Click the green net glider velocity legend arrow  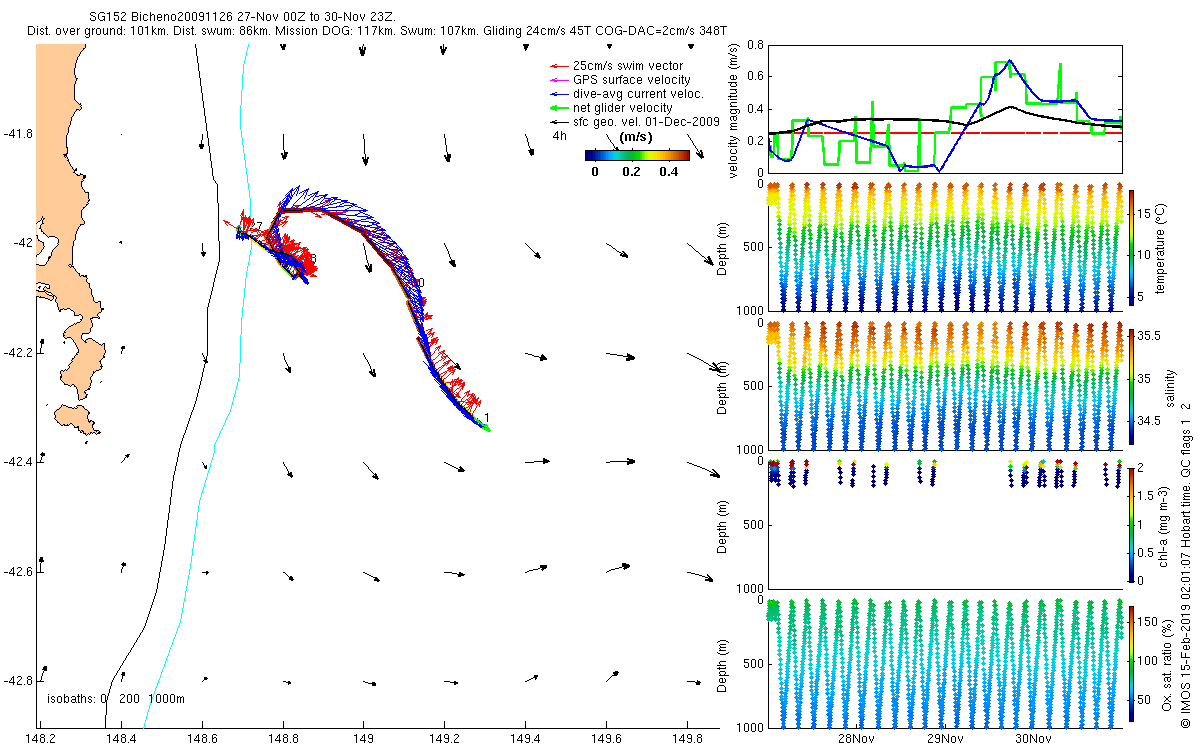[558, 108]
